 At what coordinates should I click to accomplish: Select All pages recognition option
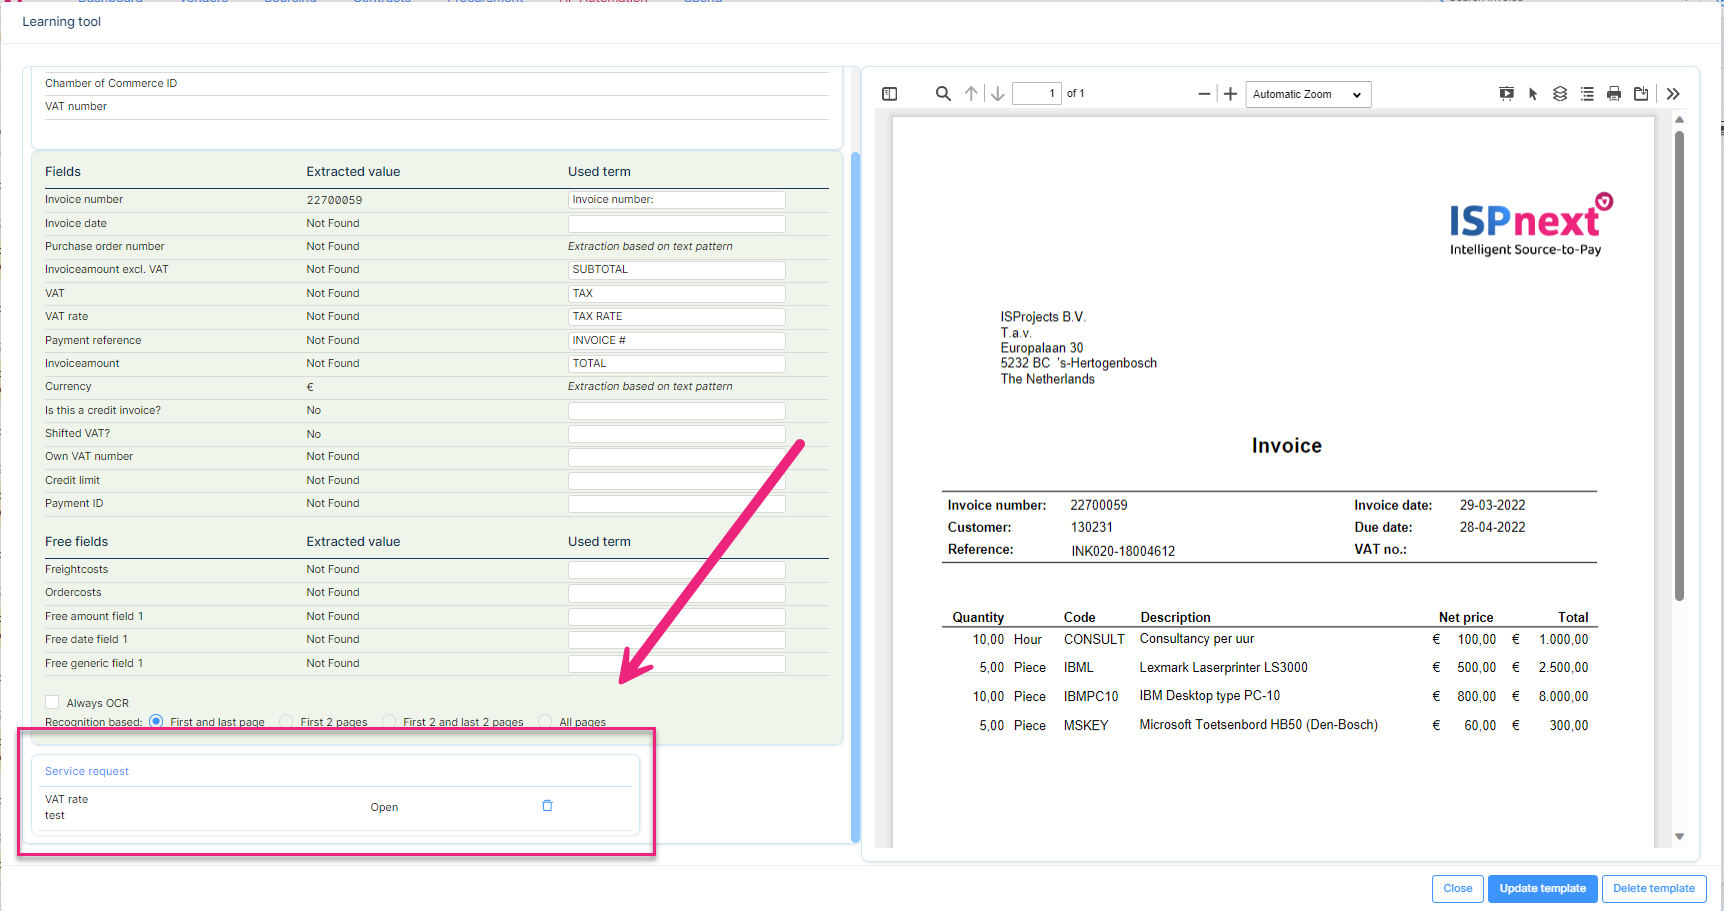[x=545, y=721]
